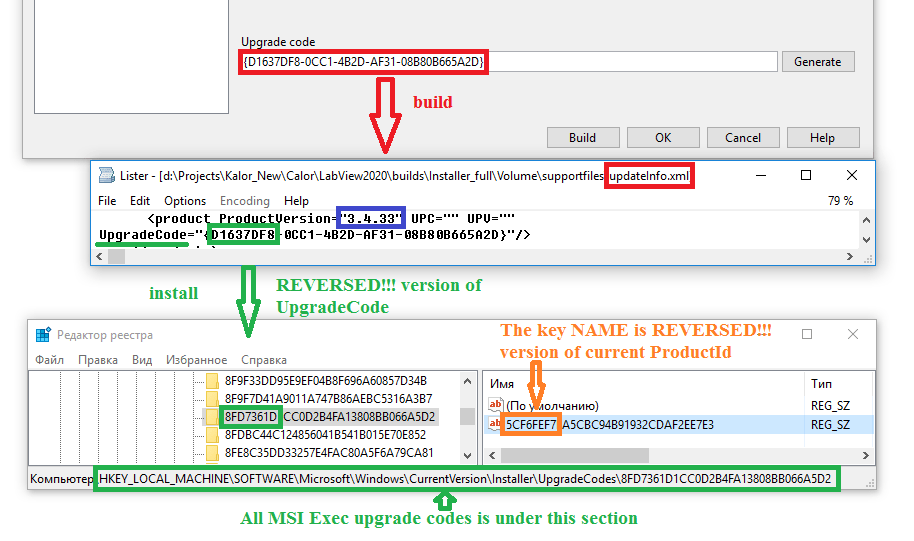Image resolution: width=914 pixels, height=541 pixels.
Task: Open the Вид menu in registry editor
Action: pyautogui.click(x=142, y=360)
